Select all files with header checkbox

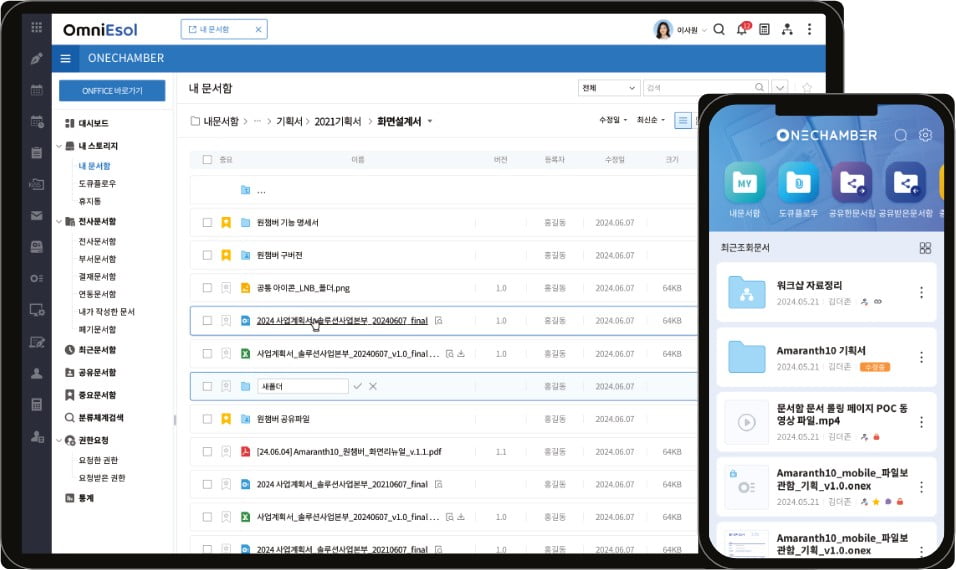(207, 160)
